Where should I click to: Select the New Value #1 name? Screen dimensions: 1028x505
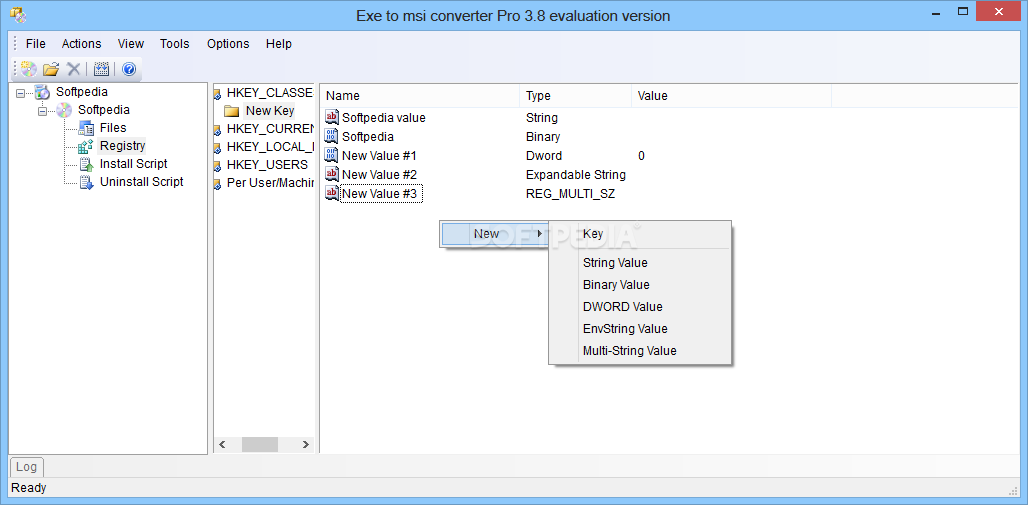click(x=379, y=155)
